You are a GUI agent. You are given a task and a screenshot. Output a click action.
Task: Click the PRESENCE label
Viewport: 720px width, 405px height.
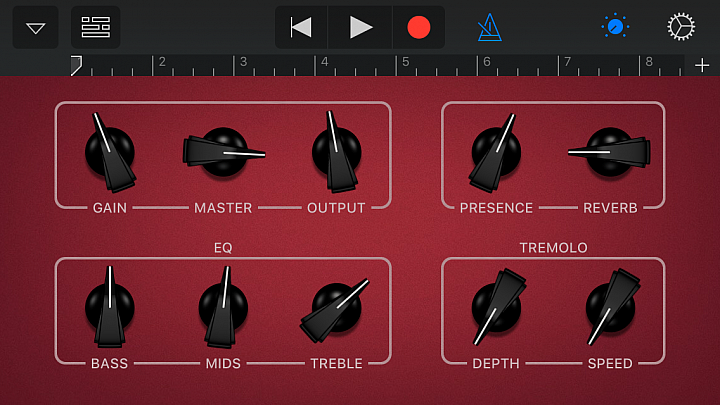(496, 208)
